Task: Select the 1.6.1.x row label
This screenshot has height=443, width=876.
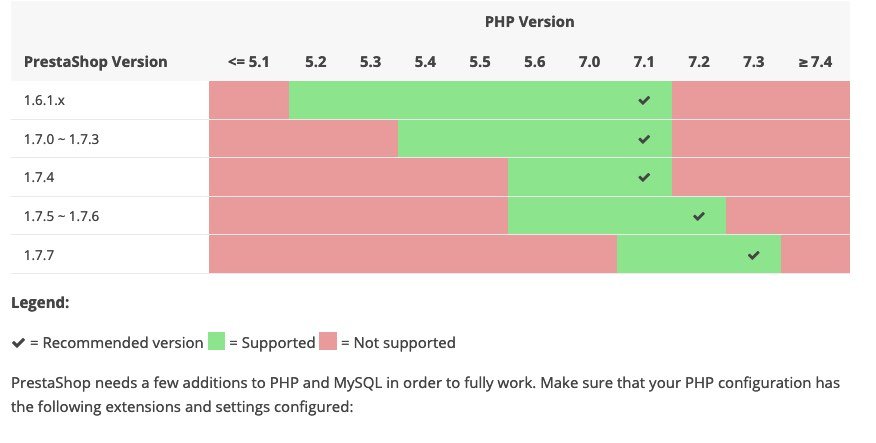Action: click(43, 101)
